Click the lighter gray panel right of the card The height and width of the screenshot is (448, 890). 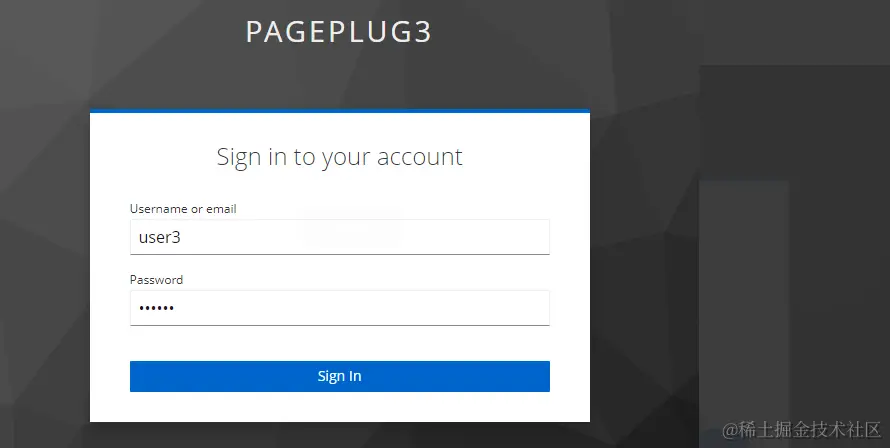(x=744, y=295)
